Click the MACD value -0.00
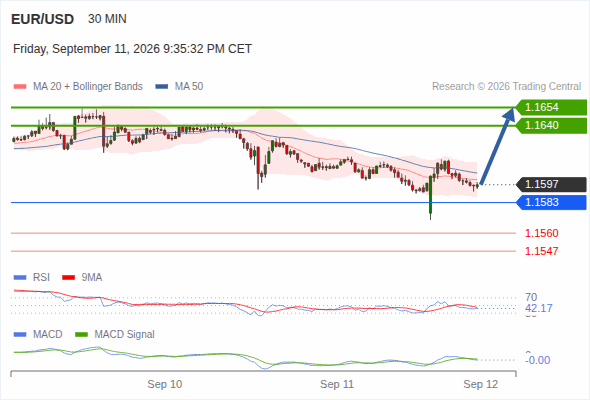The width and height of the screenshot is (590, 400). (x=538, y=360)
